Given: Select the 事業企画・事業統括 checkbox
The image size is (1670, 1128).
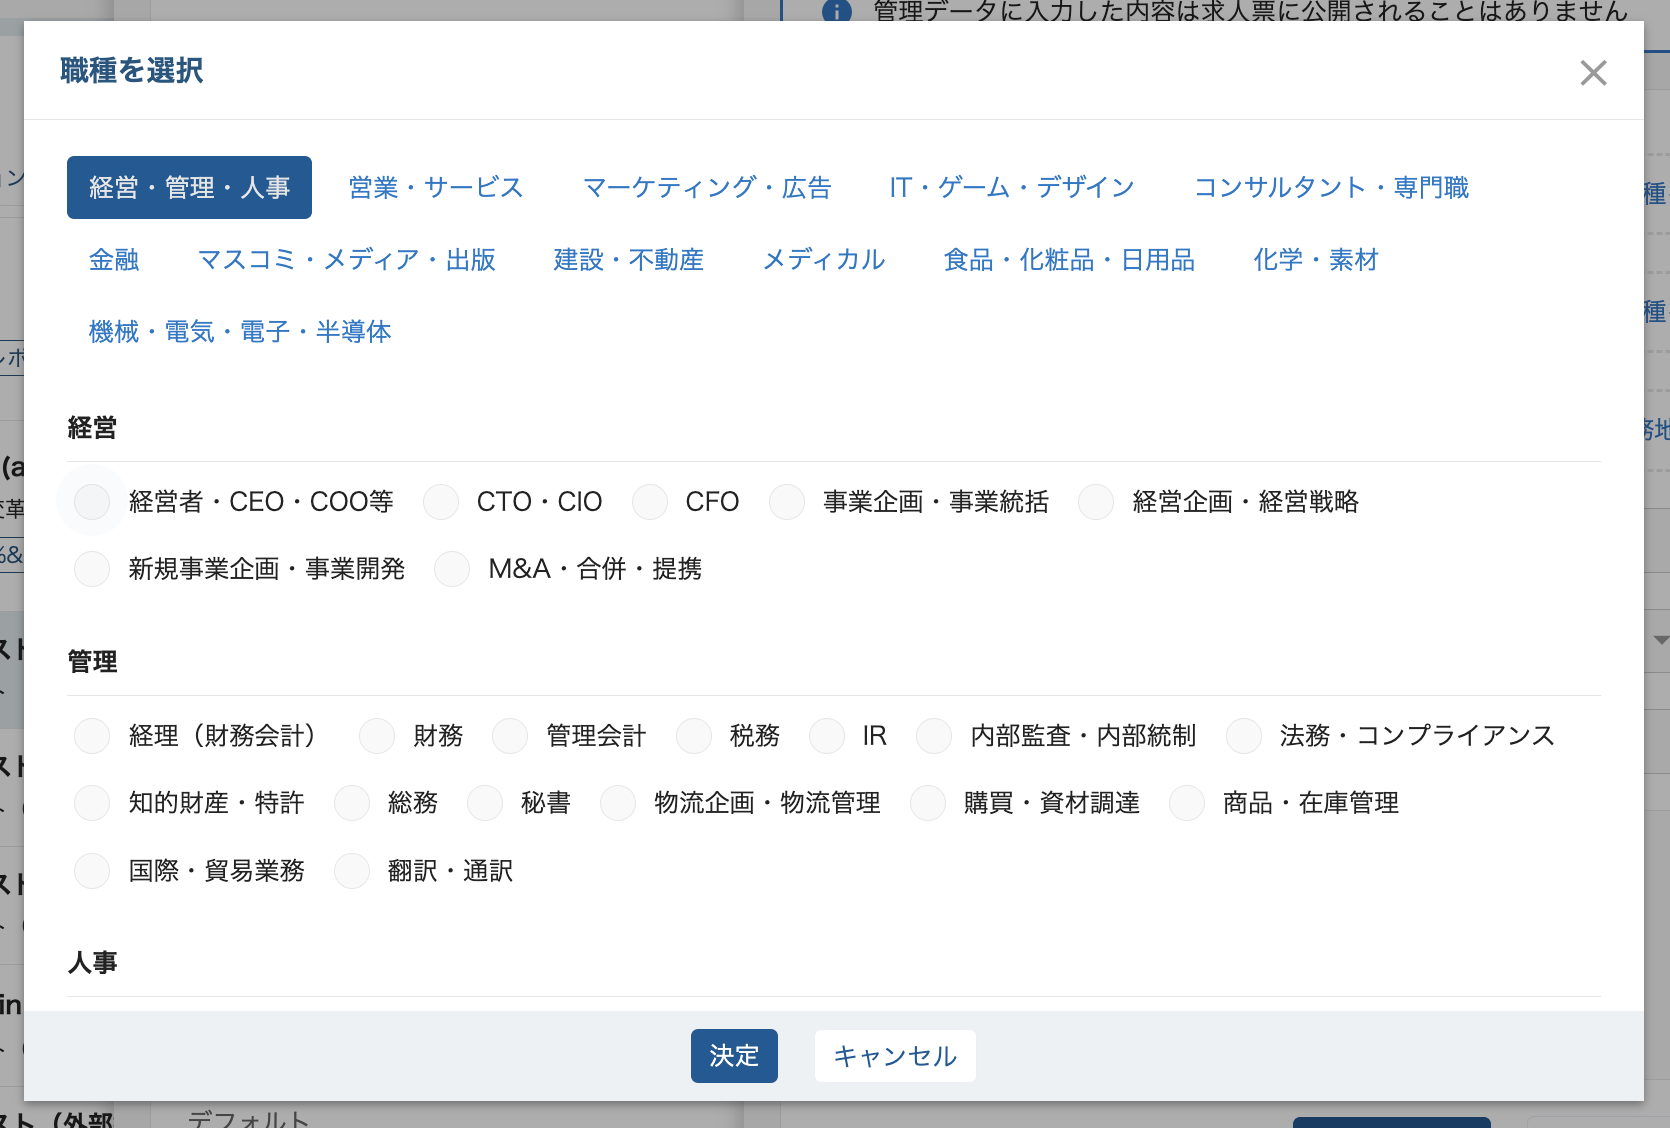Looking at the screenshot, I should [787, 501].
